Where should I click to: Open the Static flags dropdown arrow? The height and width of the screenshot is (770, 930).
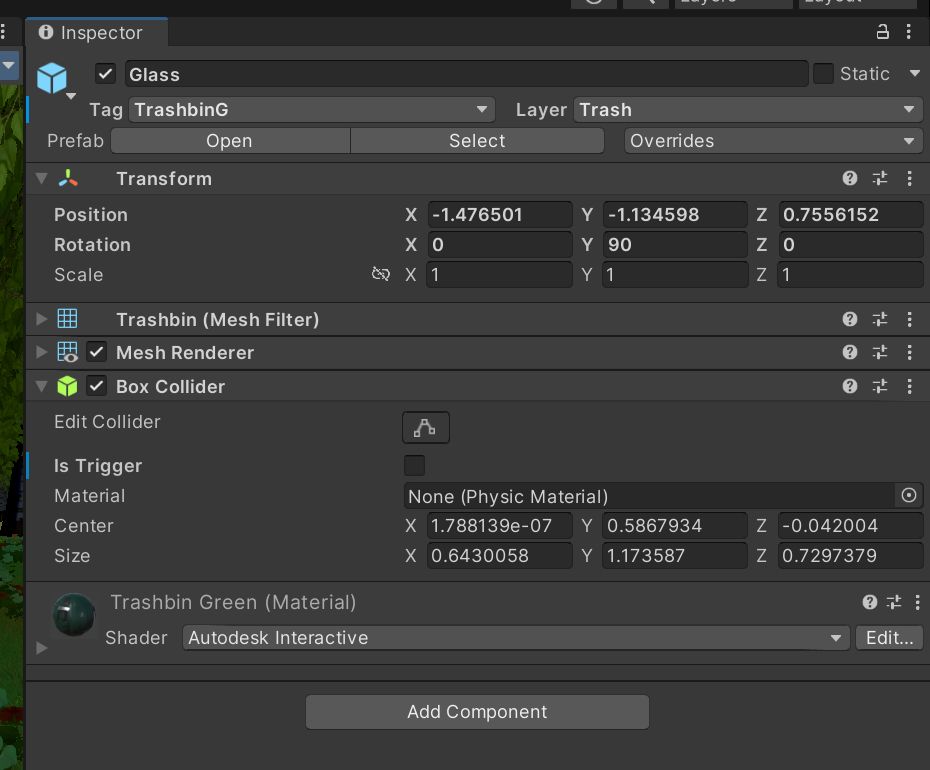tap(915, 74)
